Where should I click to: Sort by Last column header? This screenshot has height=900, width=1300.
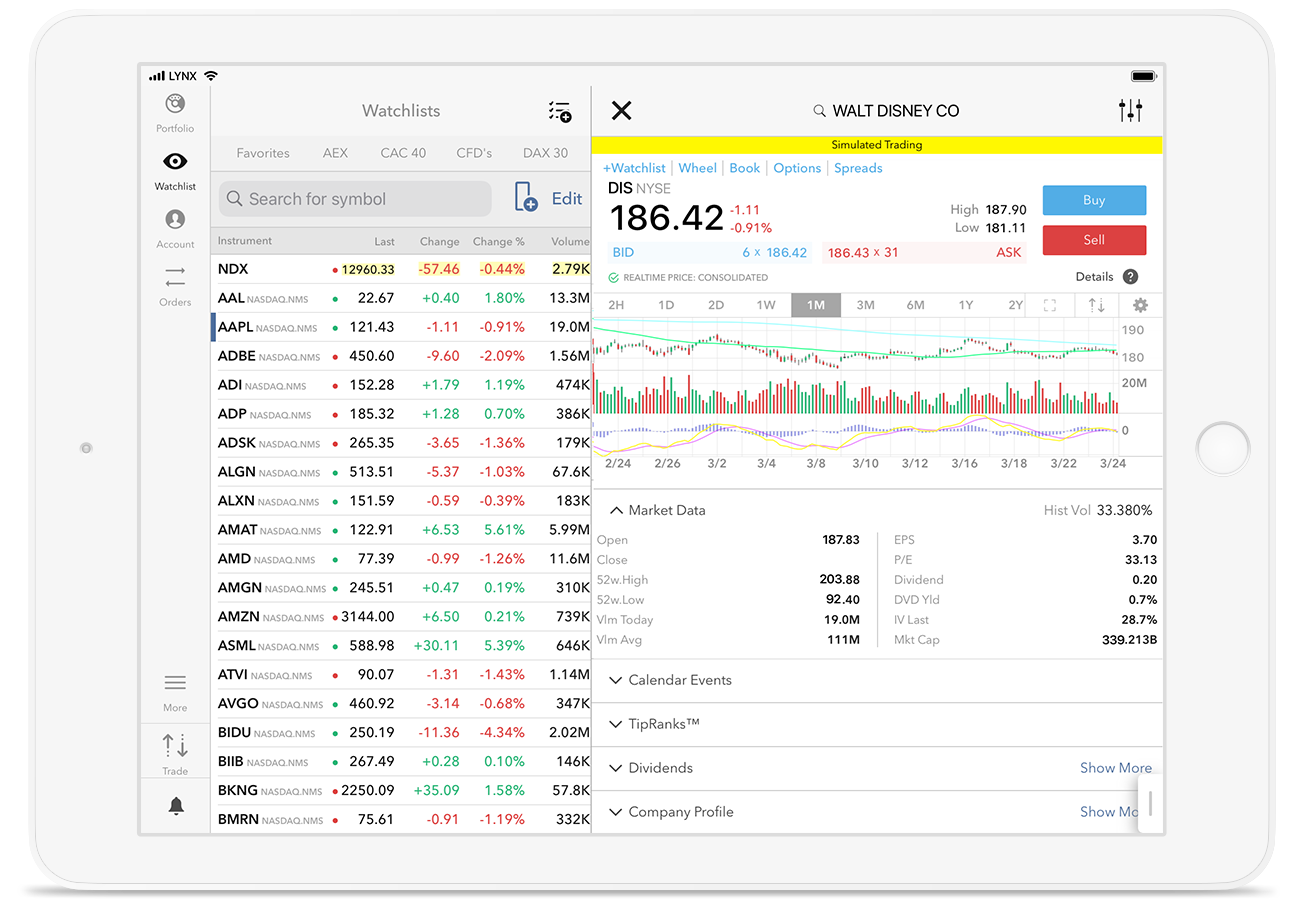(385, 242)
